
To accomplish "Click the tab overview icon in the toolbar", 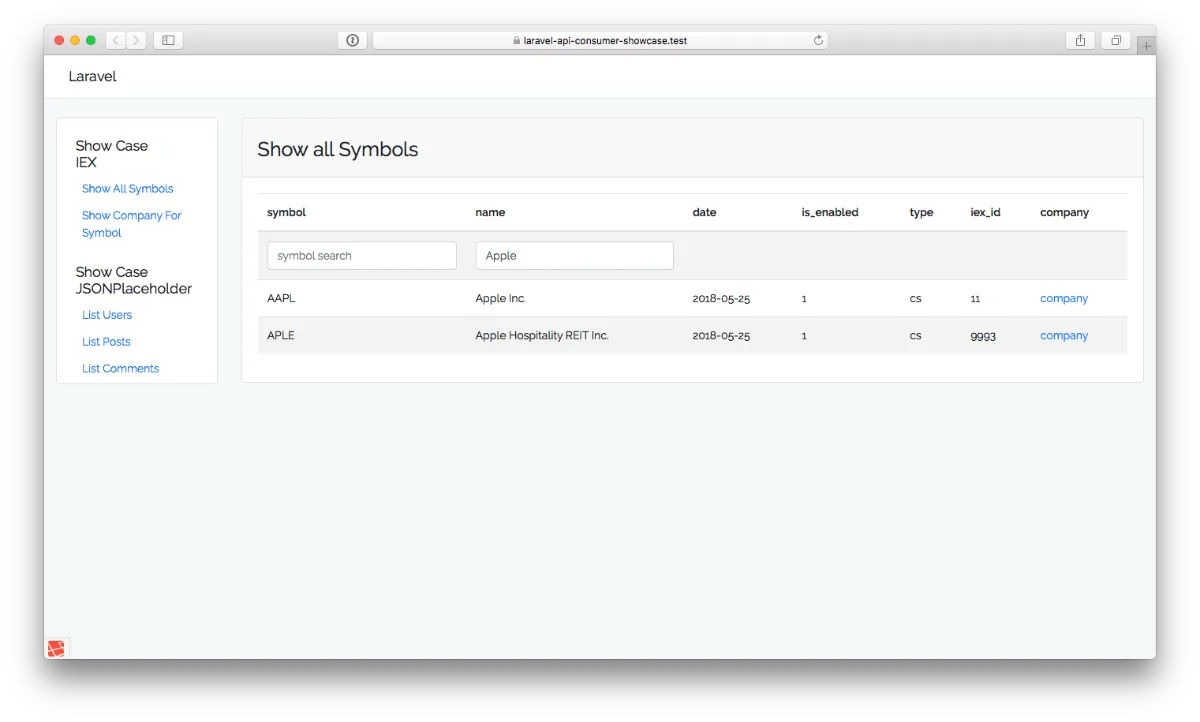I will point(1115,40).
